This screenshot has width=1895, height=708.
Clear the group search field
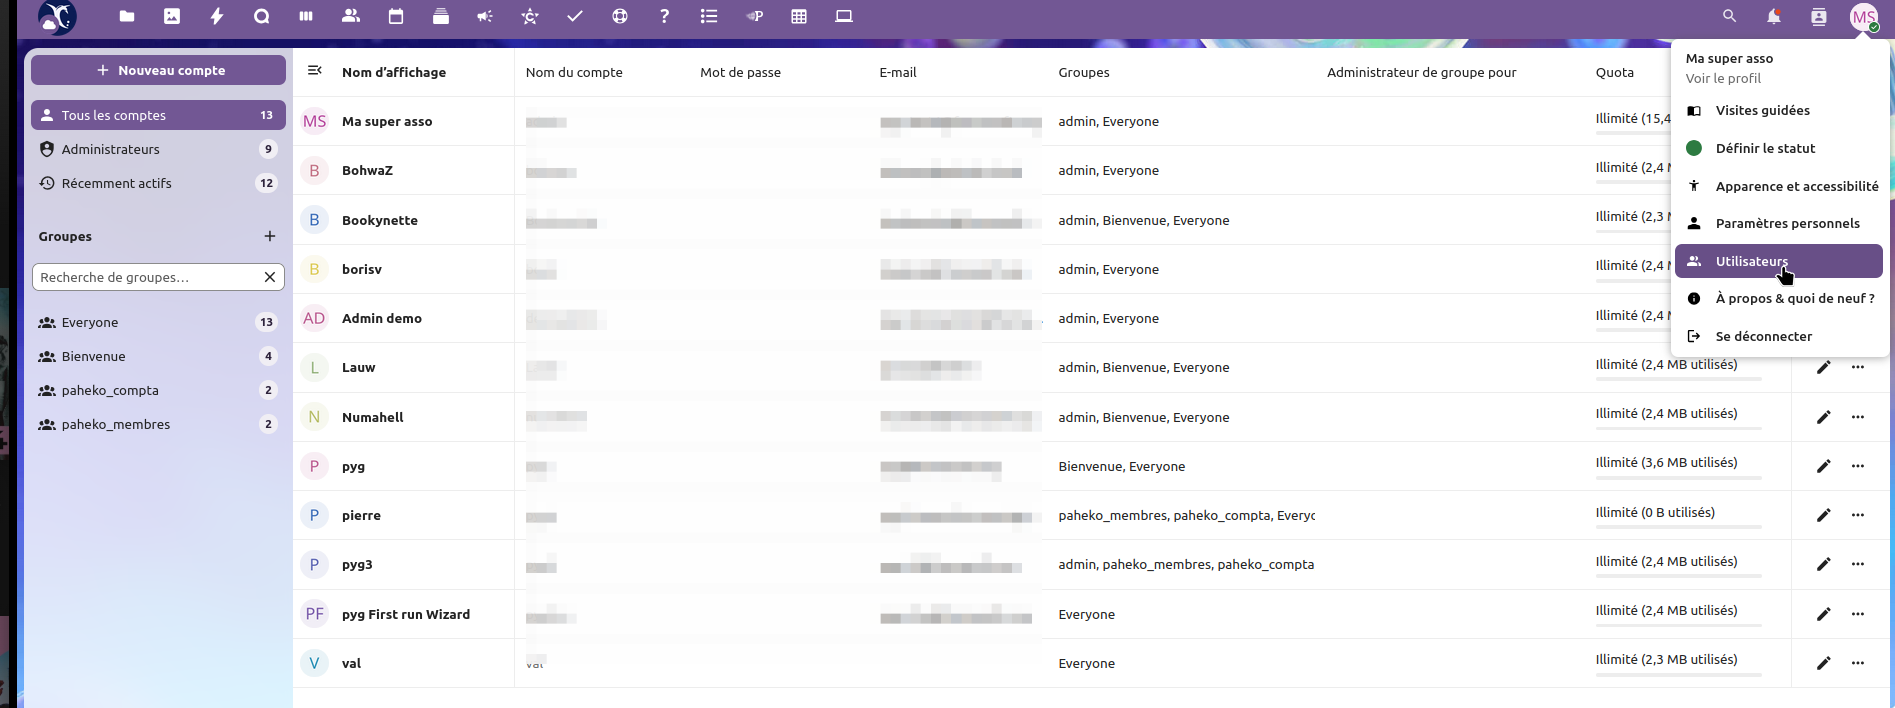(269, 277)
